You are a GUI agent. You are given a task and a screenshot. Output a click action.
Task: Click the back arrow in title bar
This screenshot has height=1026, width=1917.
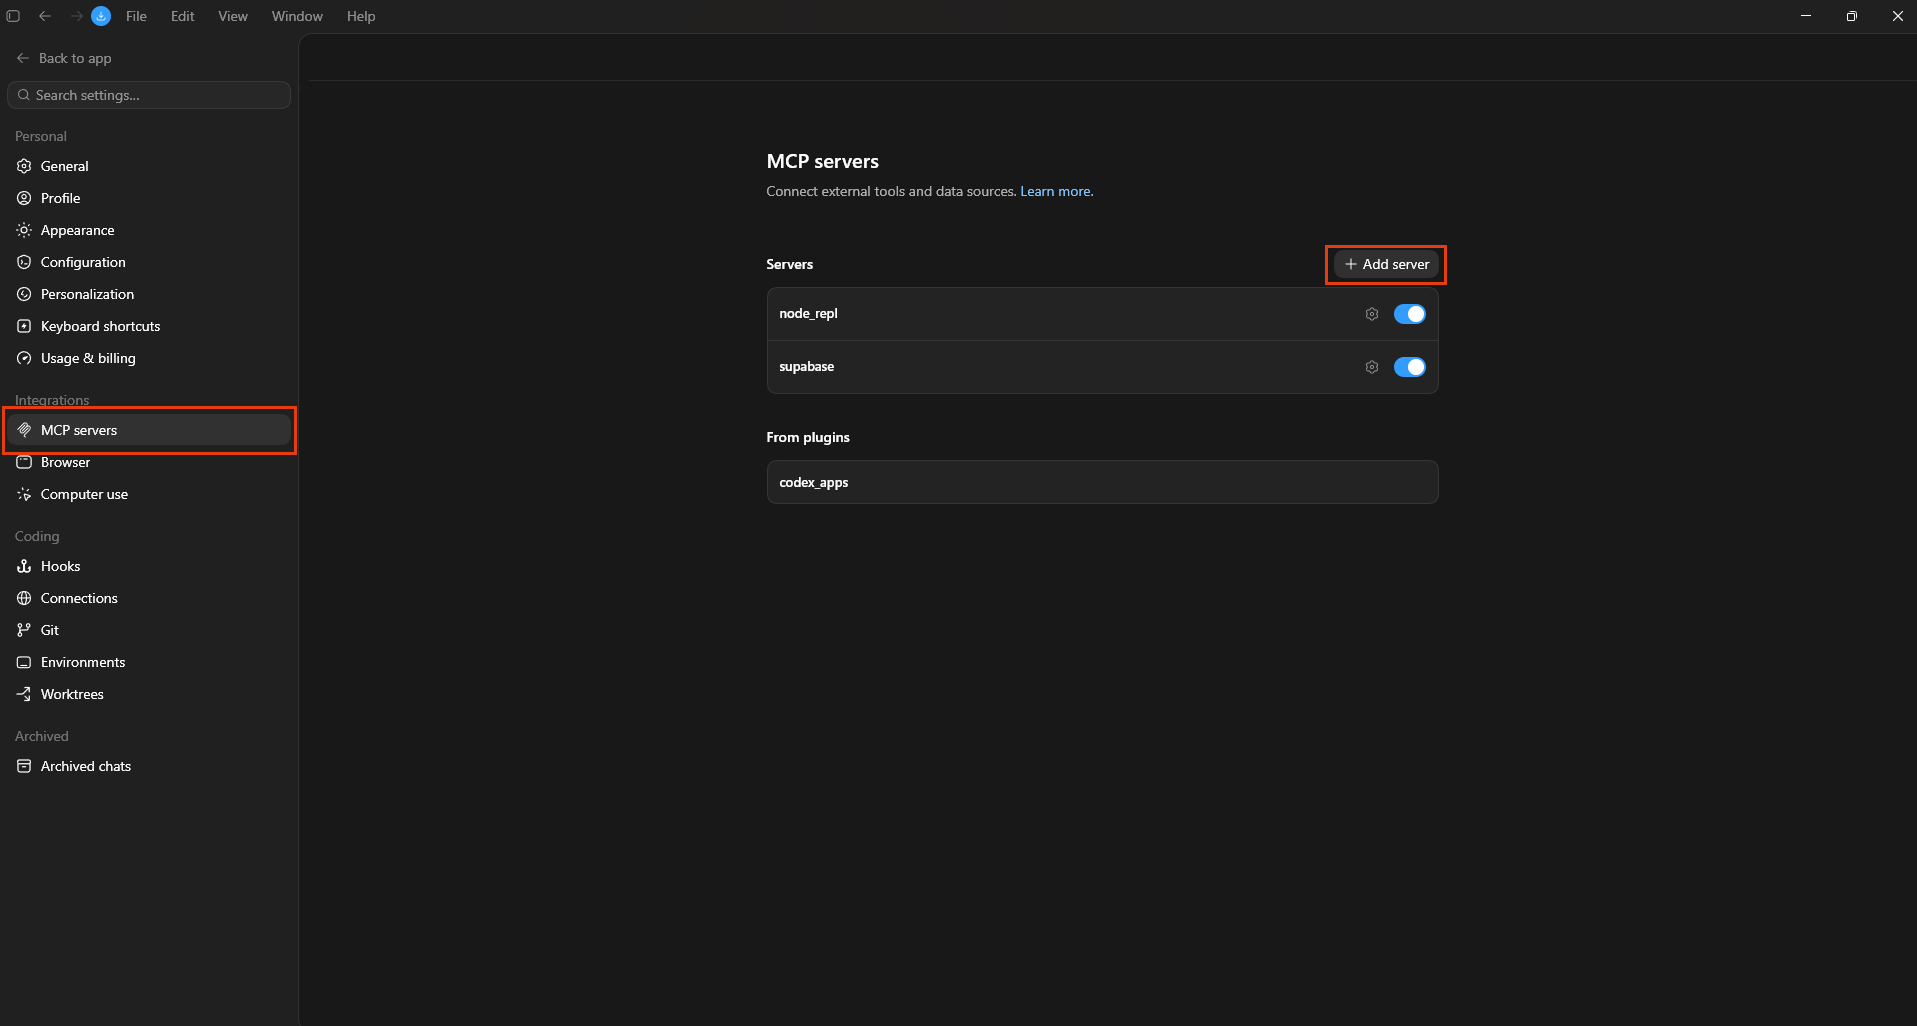pyautogui.click(x=45, y=16)
